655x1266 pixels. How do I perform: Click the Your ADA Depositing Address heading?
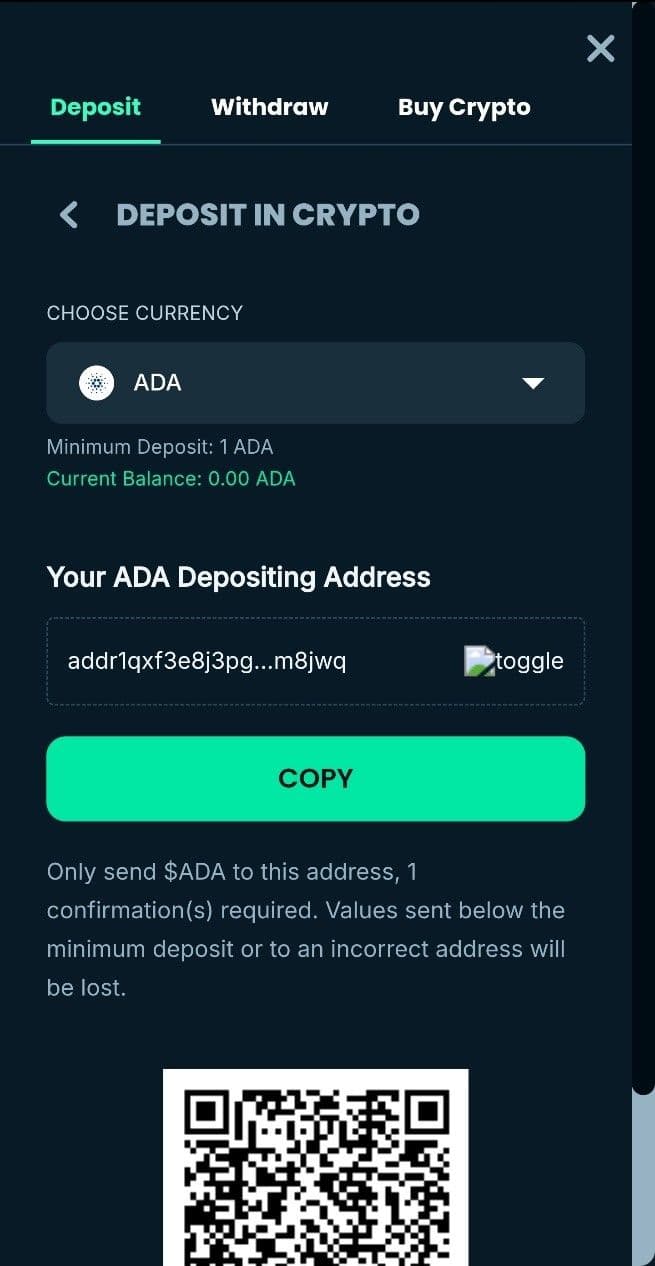239,577
